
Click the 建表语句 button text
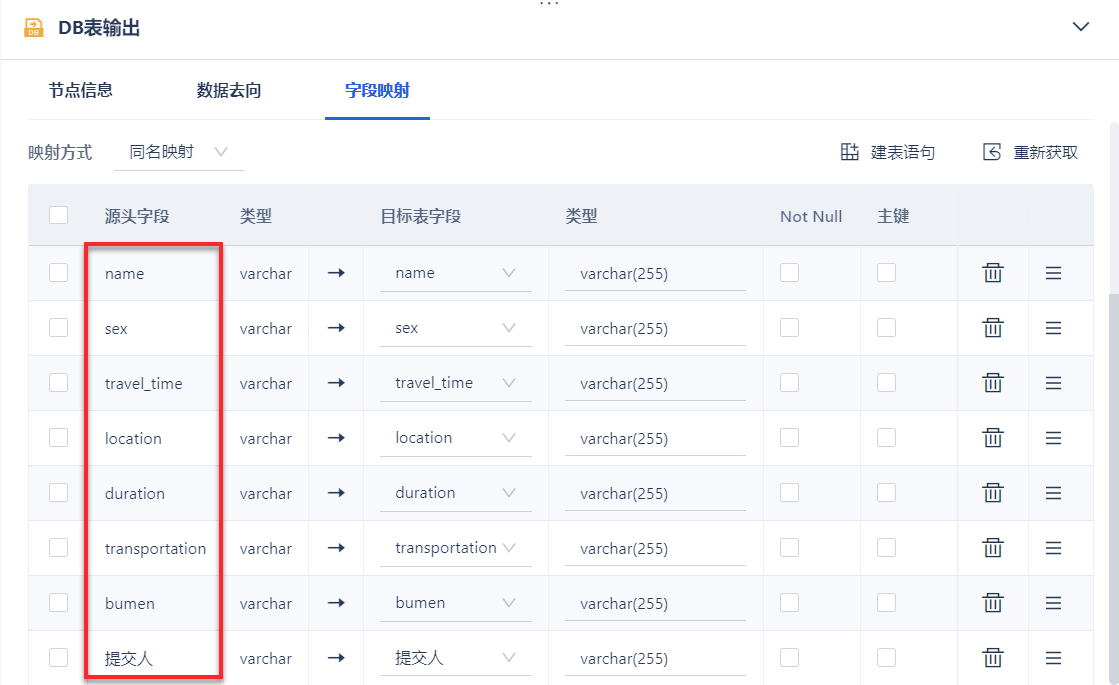click(x=903, y=153)
